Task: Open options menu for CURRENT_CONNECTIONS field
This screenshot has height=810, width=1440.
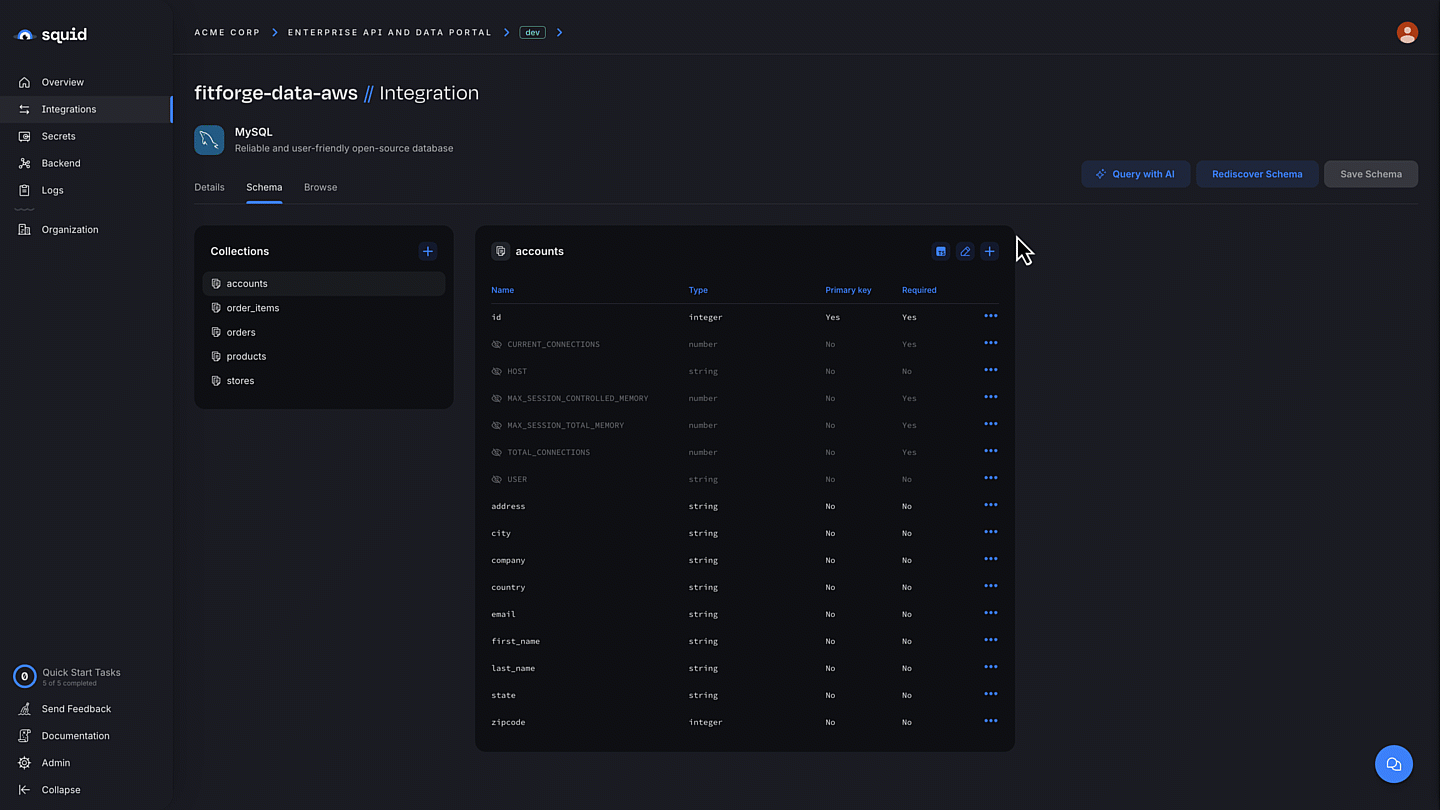Action: point(991,343)
